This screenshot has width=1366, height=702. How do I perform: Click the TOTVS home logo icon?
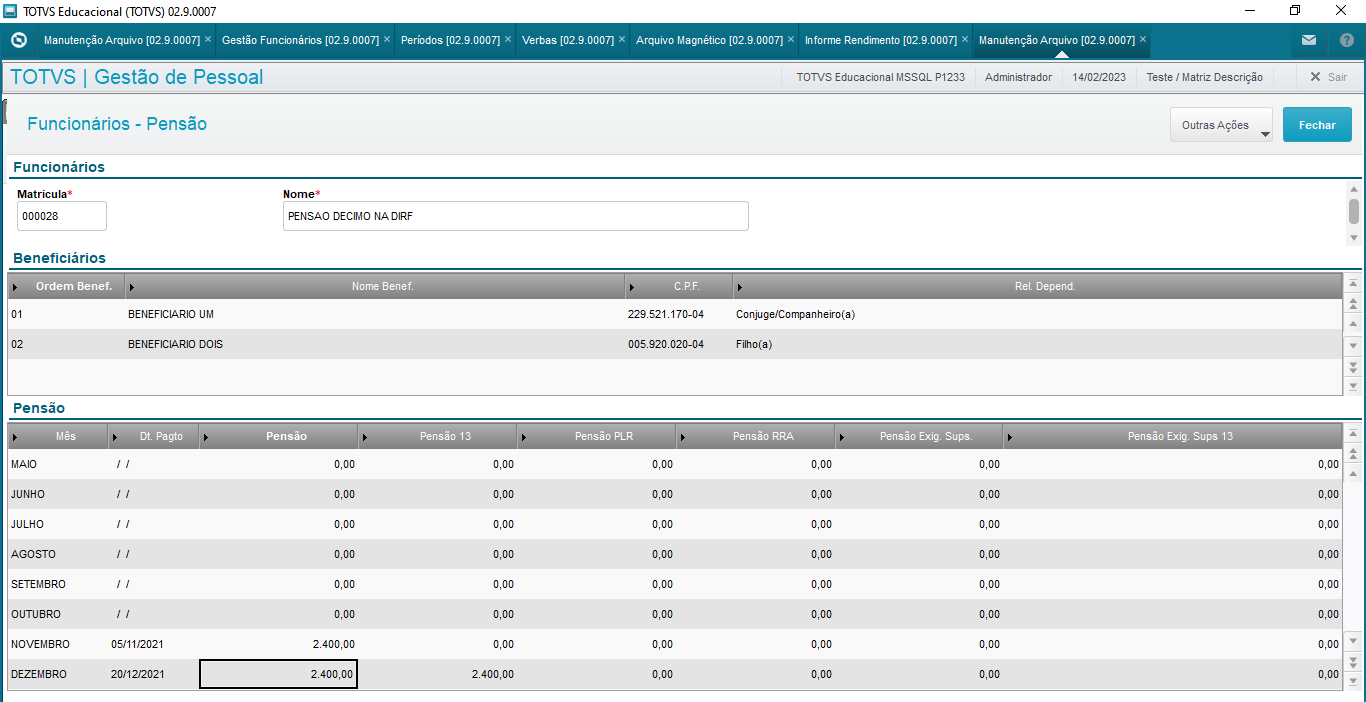[x=18, y=40]
